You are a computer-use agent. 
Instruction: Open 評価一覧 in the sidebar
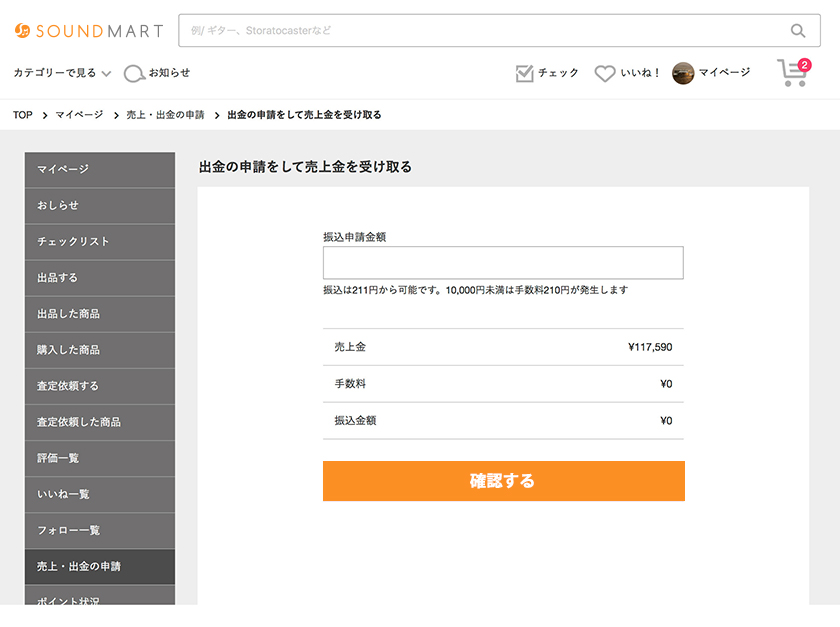click(100, 458)
